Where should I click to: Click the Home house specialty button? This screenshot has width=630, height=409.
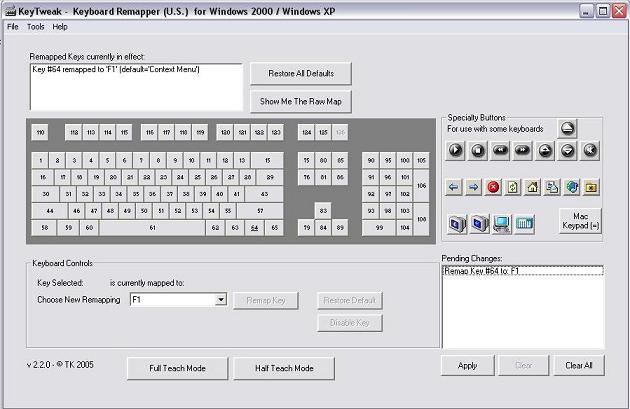[x=532, y=187]
